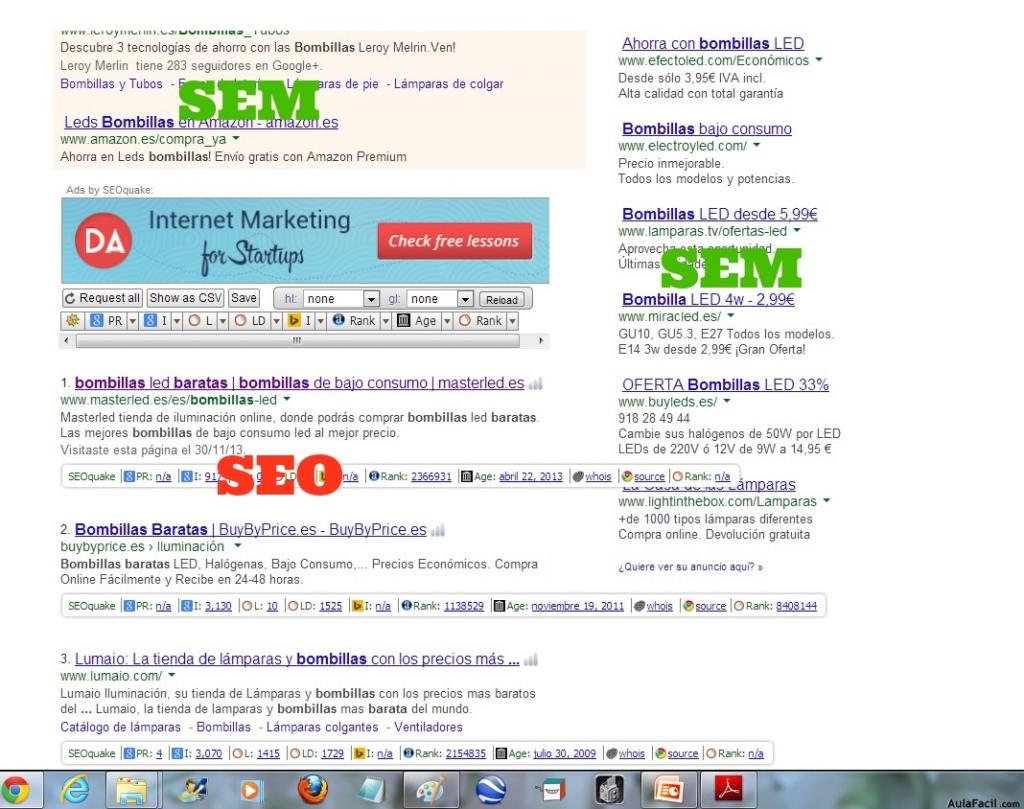Screen dimensions: 1024x809
Task: Click Rank value 8408144 in BuyByPrice bar
Action: tap(796, 606)
